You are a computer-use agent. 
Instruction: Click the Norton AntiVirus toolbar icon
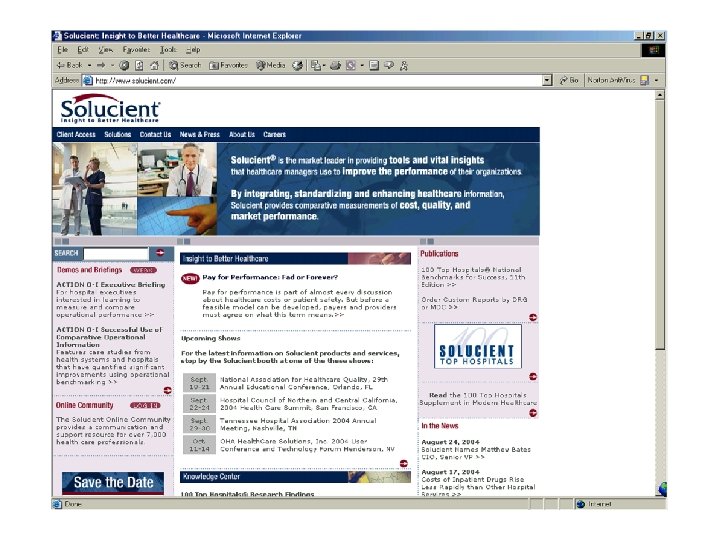(x=645, y=80)
